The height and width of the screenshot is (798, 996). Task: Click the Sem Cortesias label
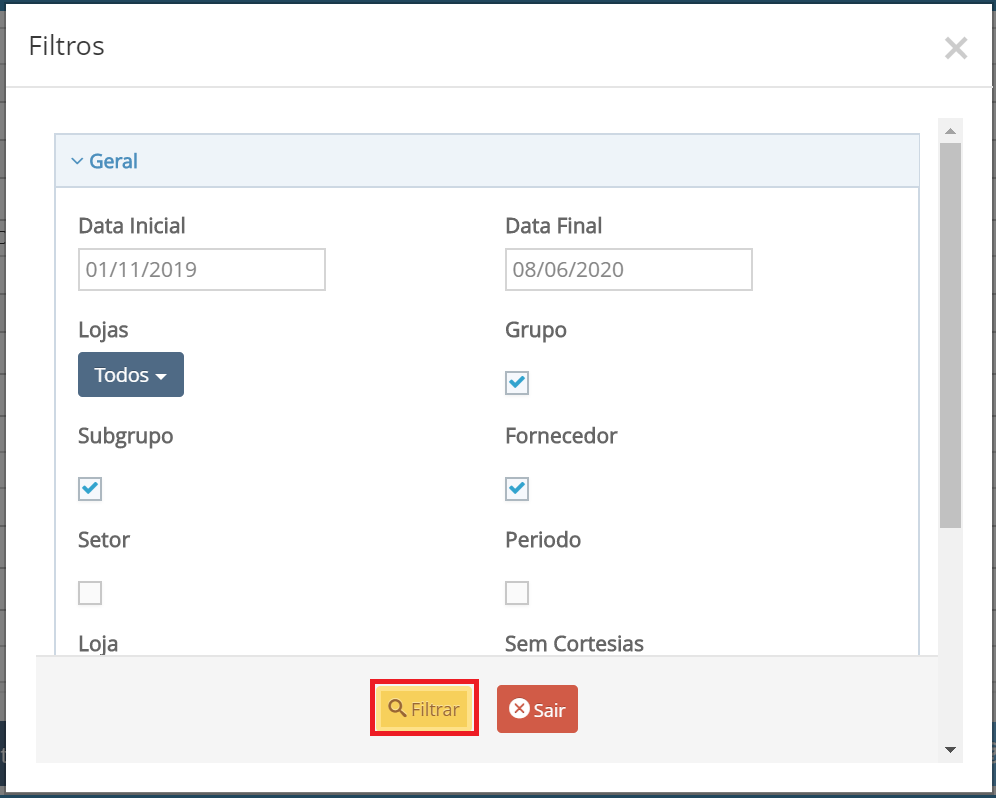click(x=574, y=644)
